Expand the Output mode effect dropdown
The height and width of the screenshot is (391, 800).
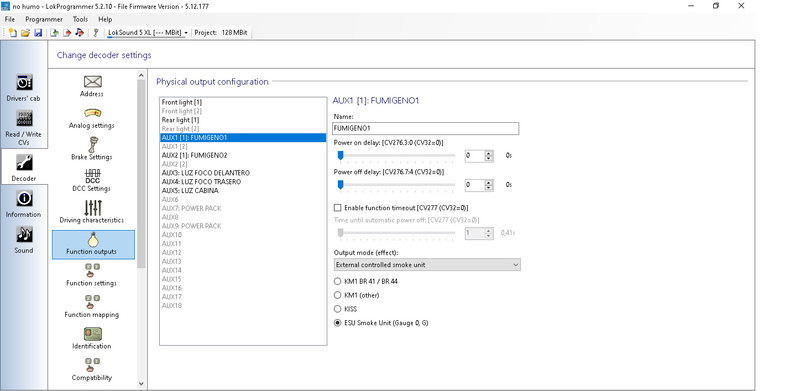click(x=427, y=265)
